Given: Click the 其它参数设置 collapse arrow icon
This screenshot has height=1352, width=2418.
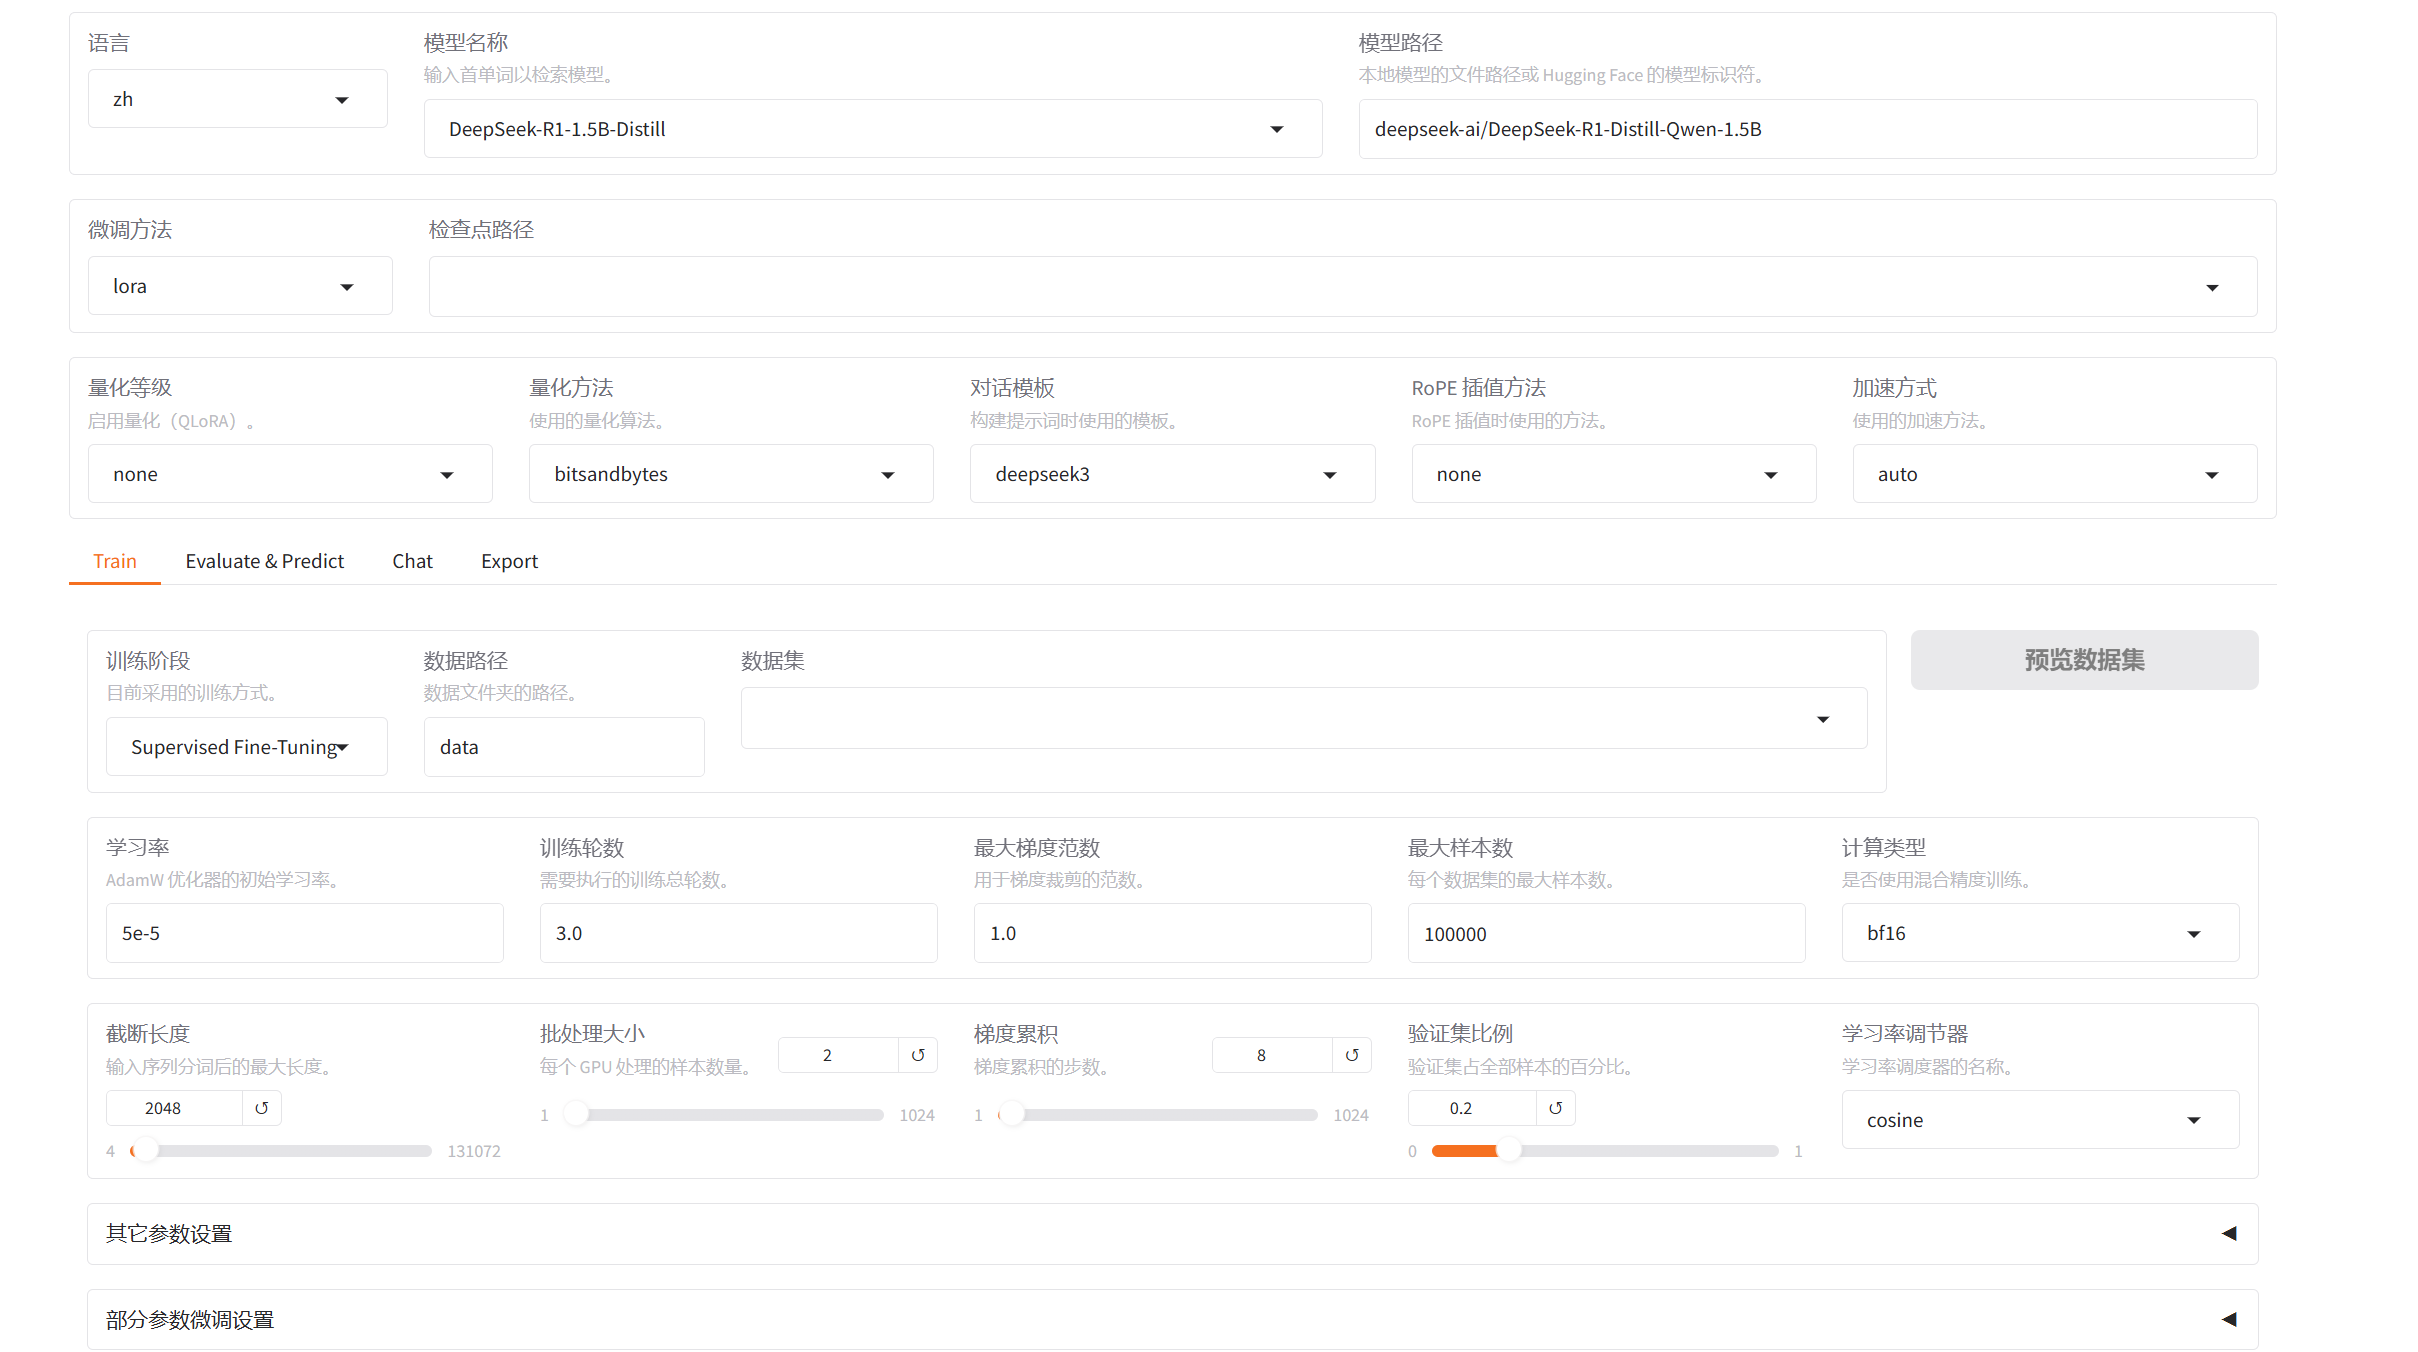Looking at the screenshot, I should (2228, 1233).
